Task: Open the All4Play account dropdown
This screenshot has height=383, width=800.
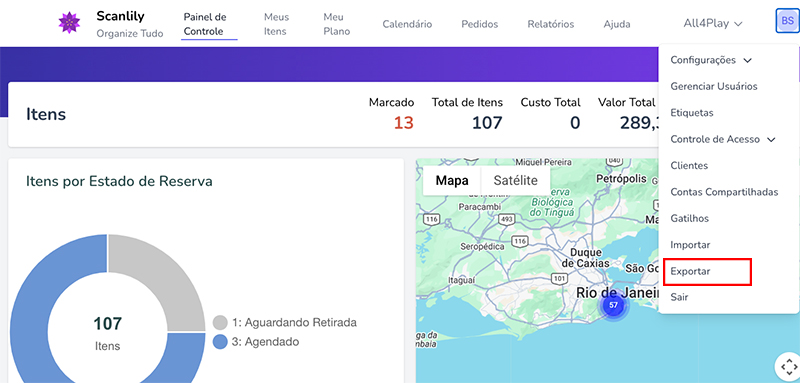Action: (712, 23)
